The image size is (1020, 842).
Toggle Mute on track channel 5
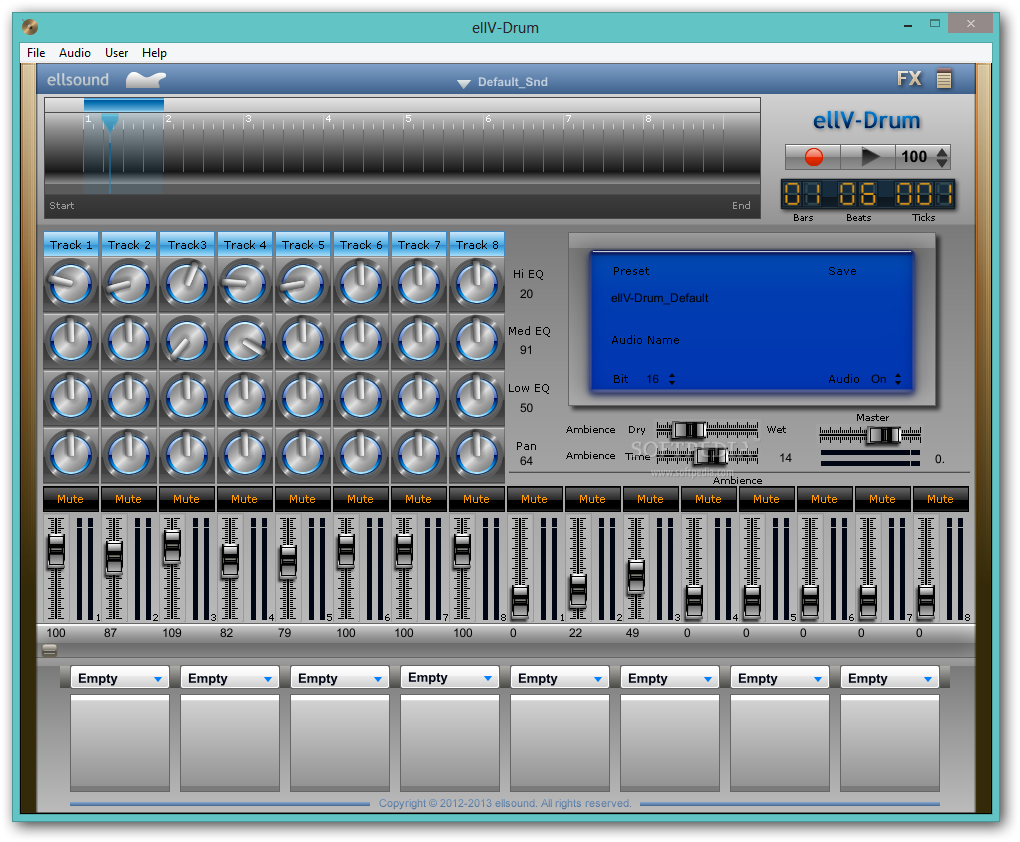[x=302, y=499]
